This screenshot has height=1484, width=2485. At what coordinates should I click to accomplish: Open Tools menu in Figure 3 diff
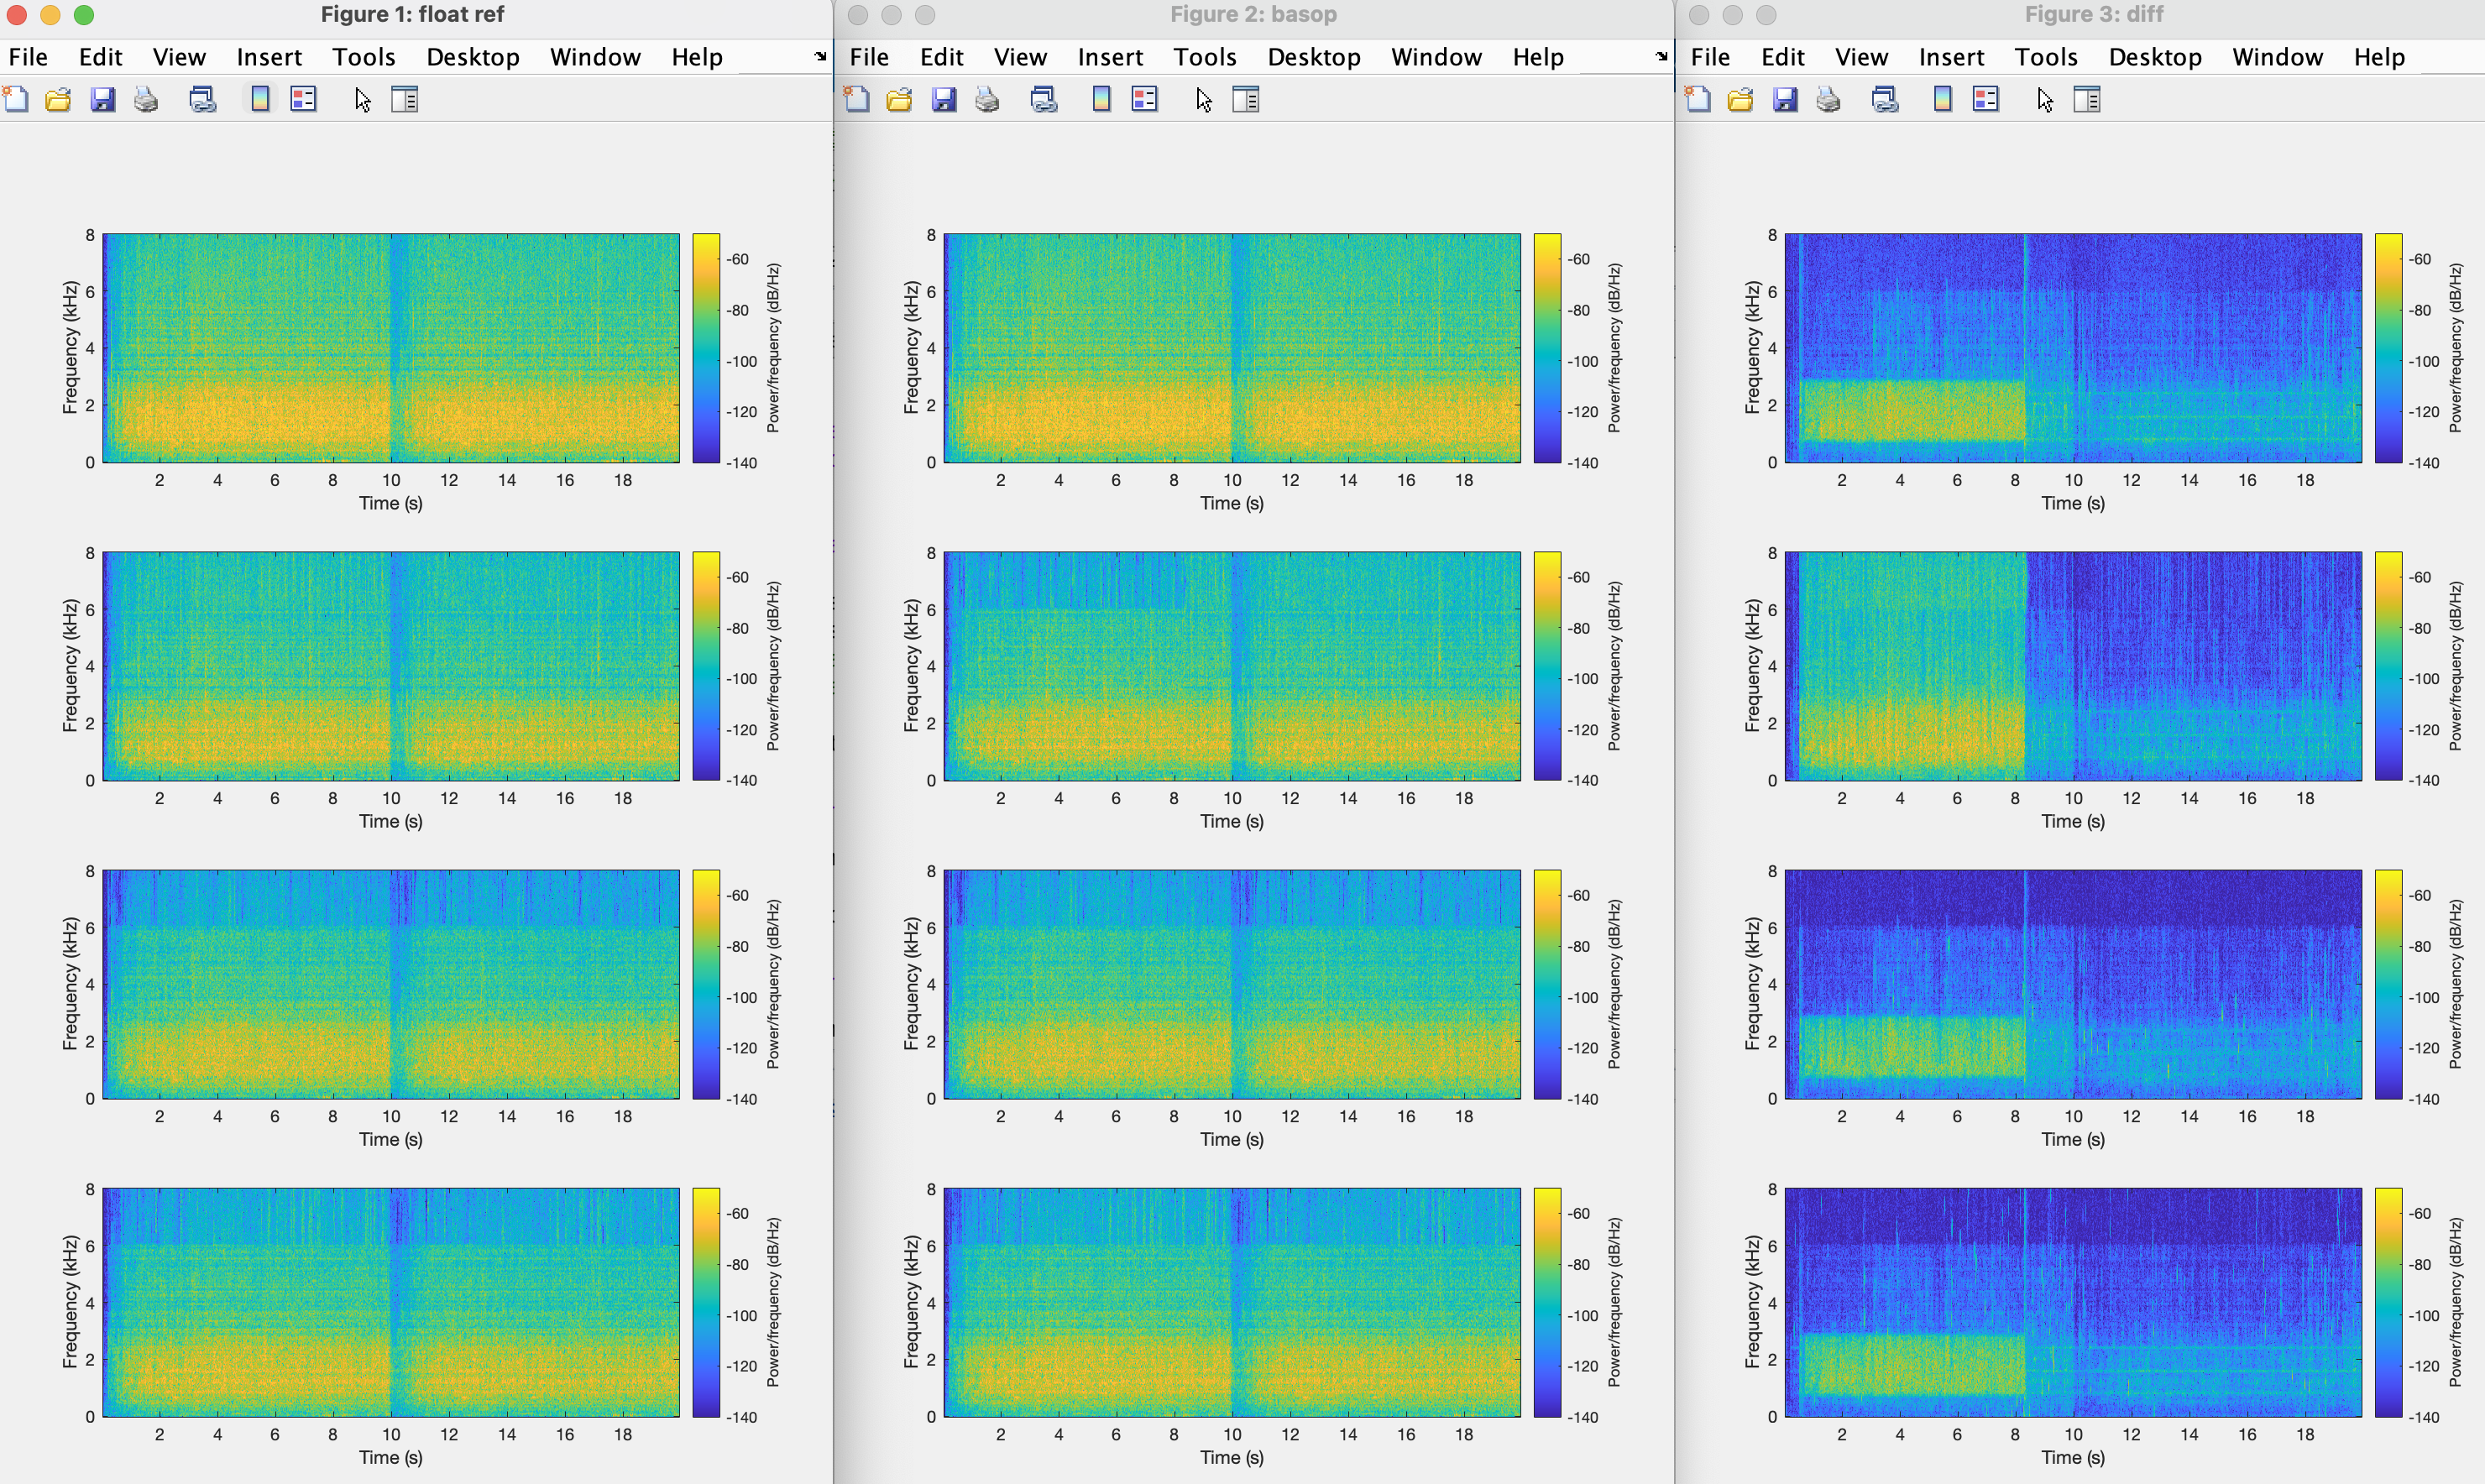(x=2045, y=57)
